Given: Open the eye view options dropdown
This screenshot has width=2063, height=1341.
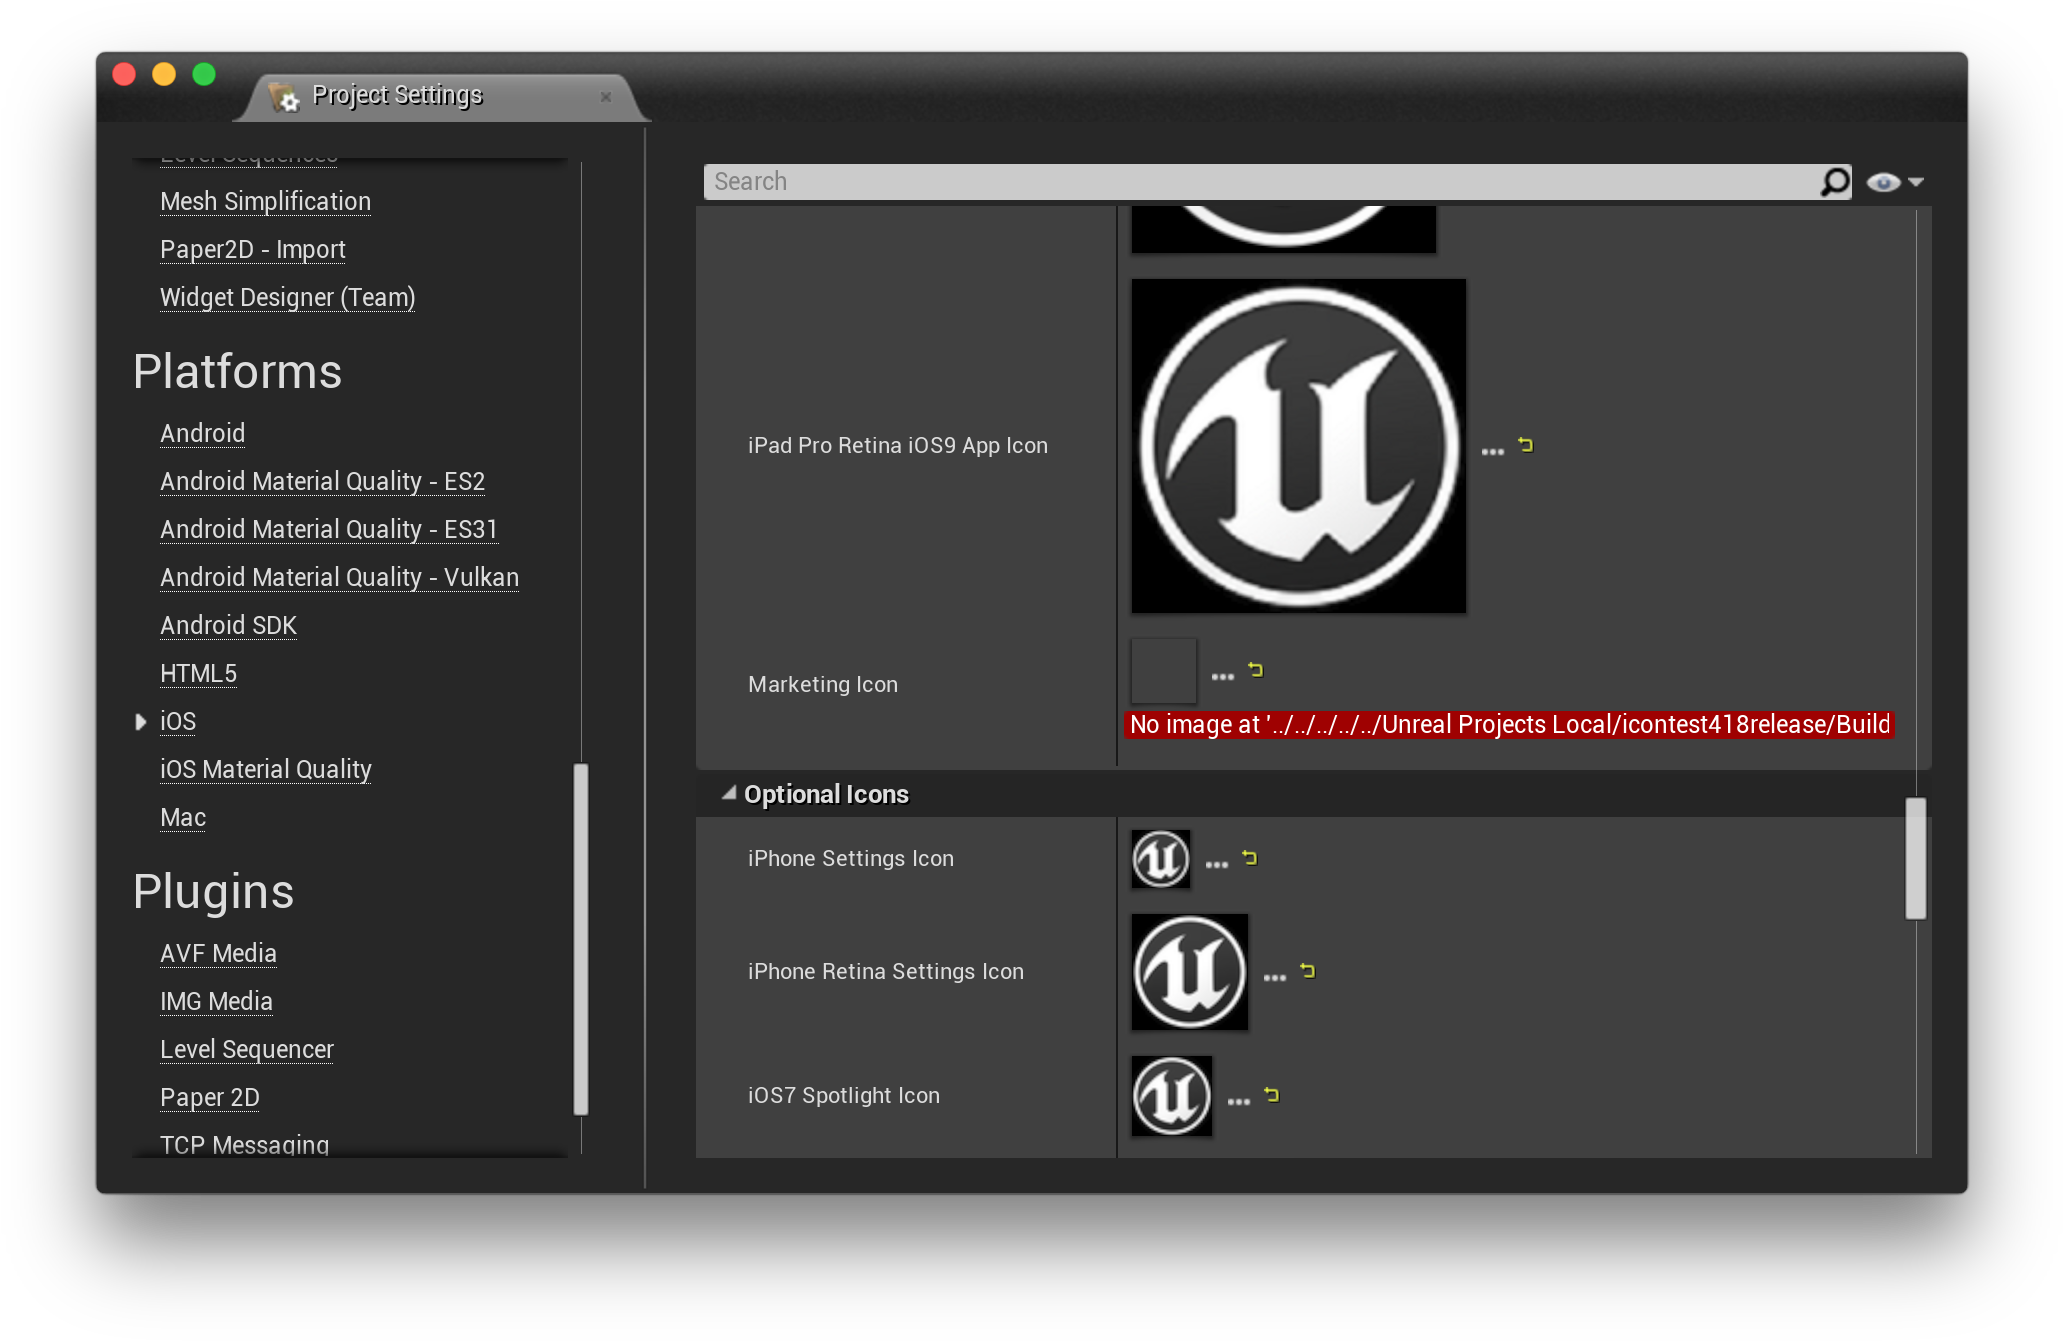Looking at the screenshot, I should pyautogui.click(x=1895, y=182).
